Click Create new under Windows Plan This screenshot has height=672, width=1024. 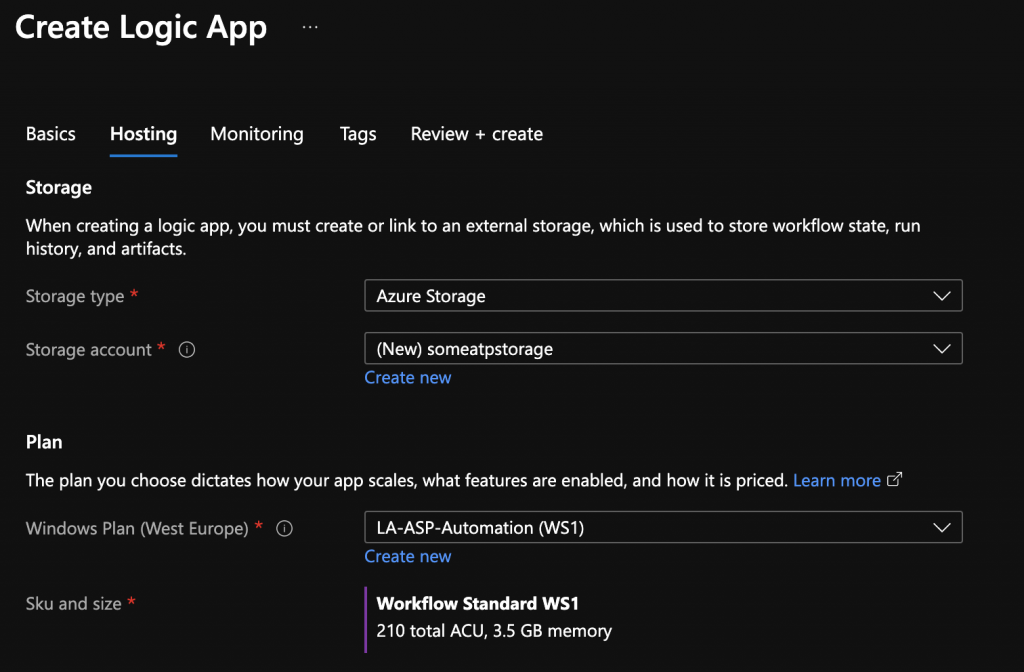[x=407, y=556]
